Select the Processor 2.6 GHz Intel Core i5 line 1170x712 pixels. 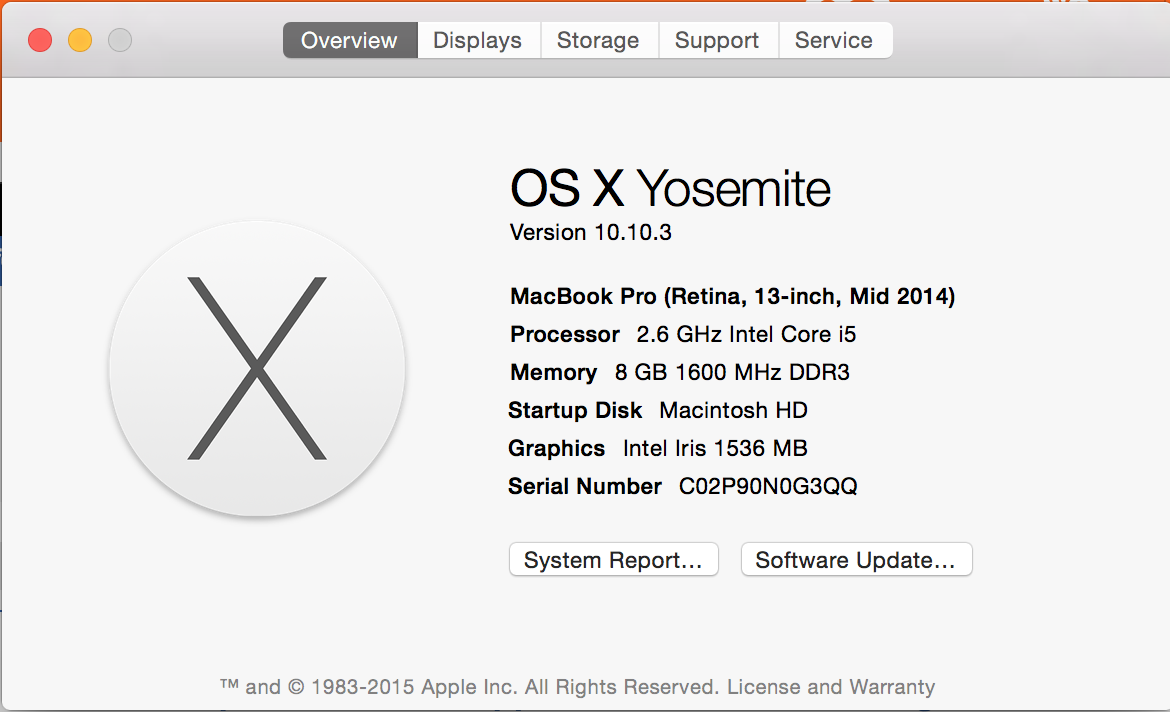point(683,334)
